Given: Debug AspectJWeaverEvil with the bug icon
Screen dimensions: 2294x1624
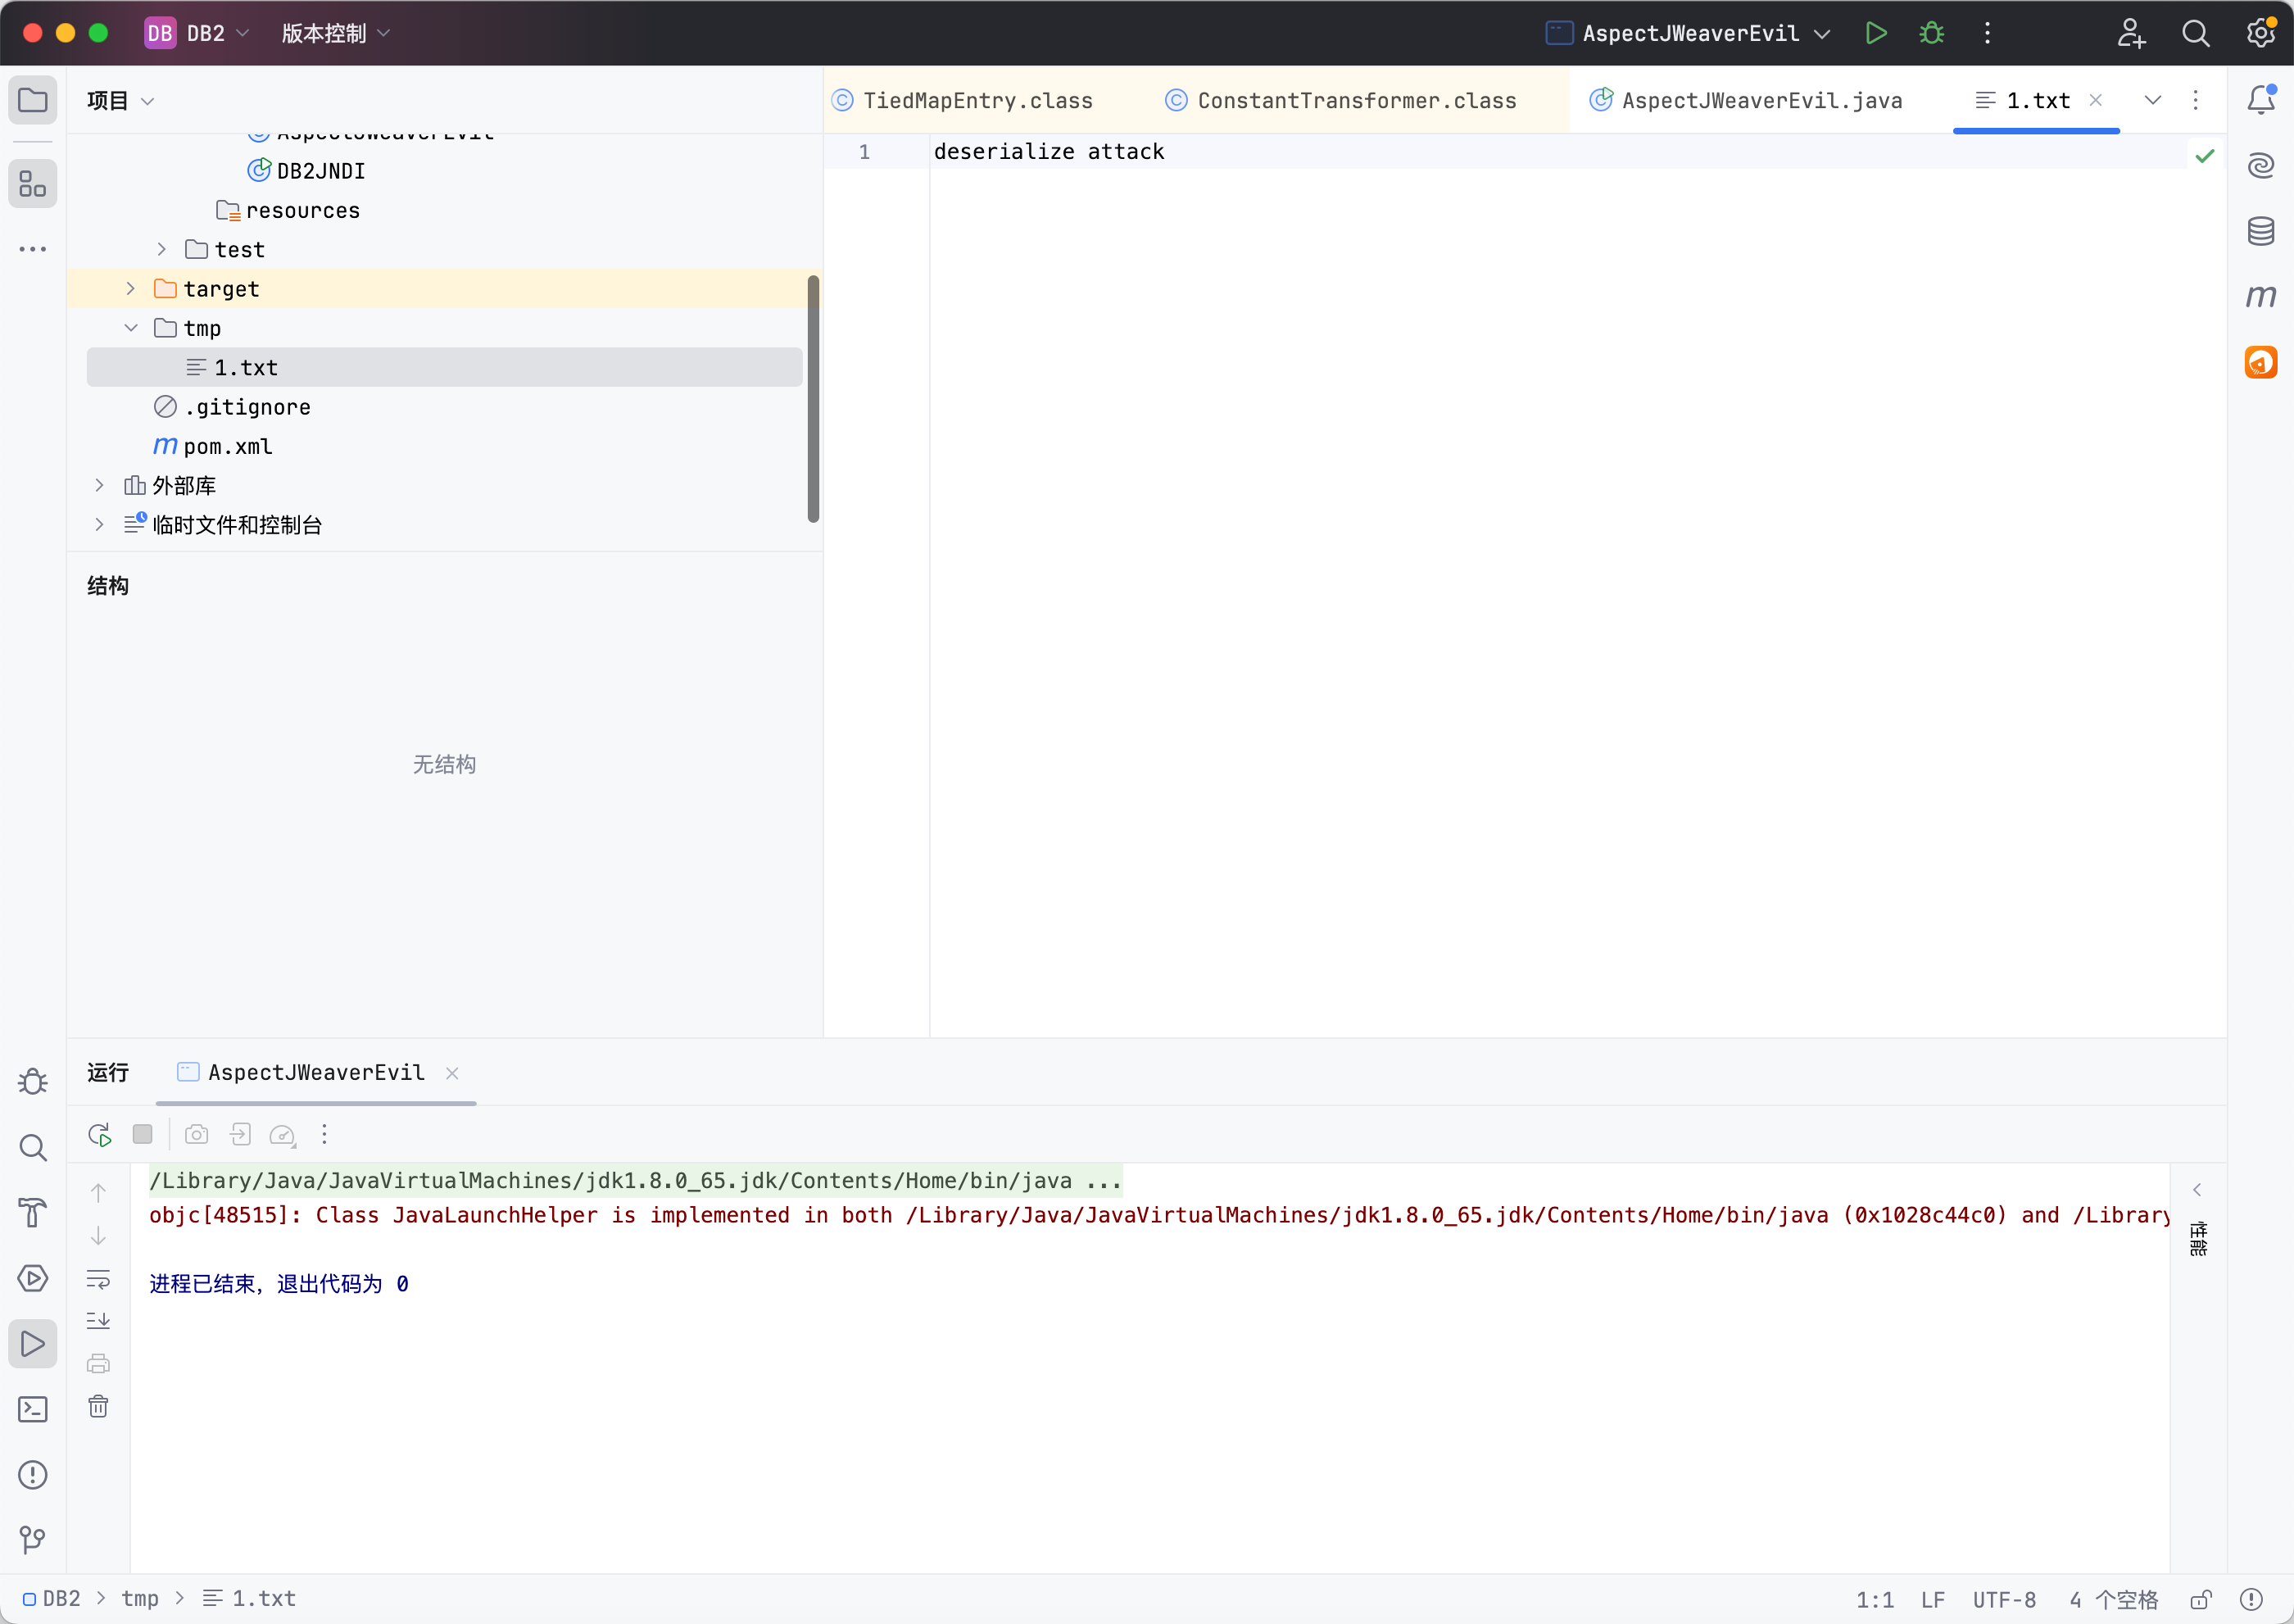Looking at the screenshot, I should [1931, 33].
